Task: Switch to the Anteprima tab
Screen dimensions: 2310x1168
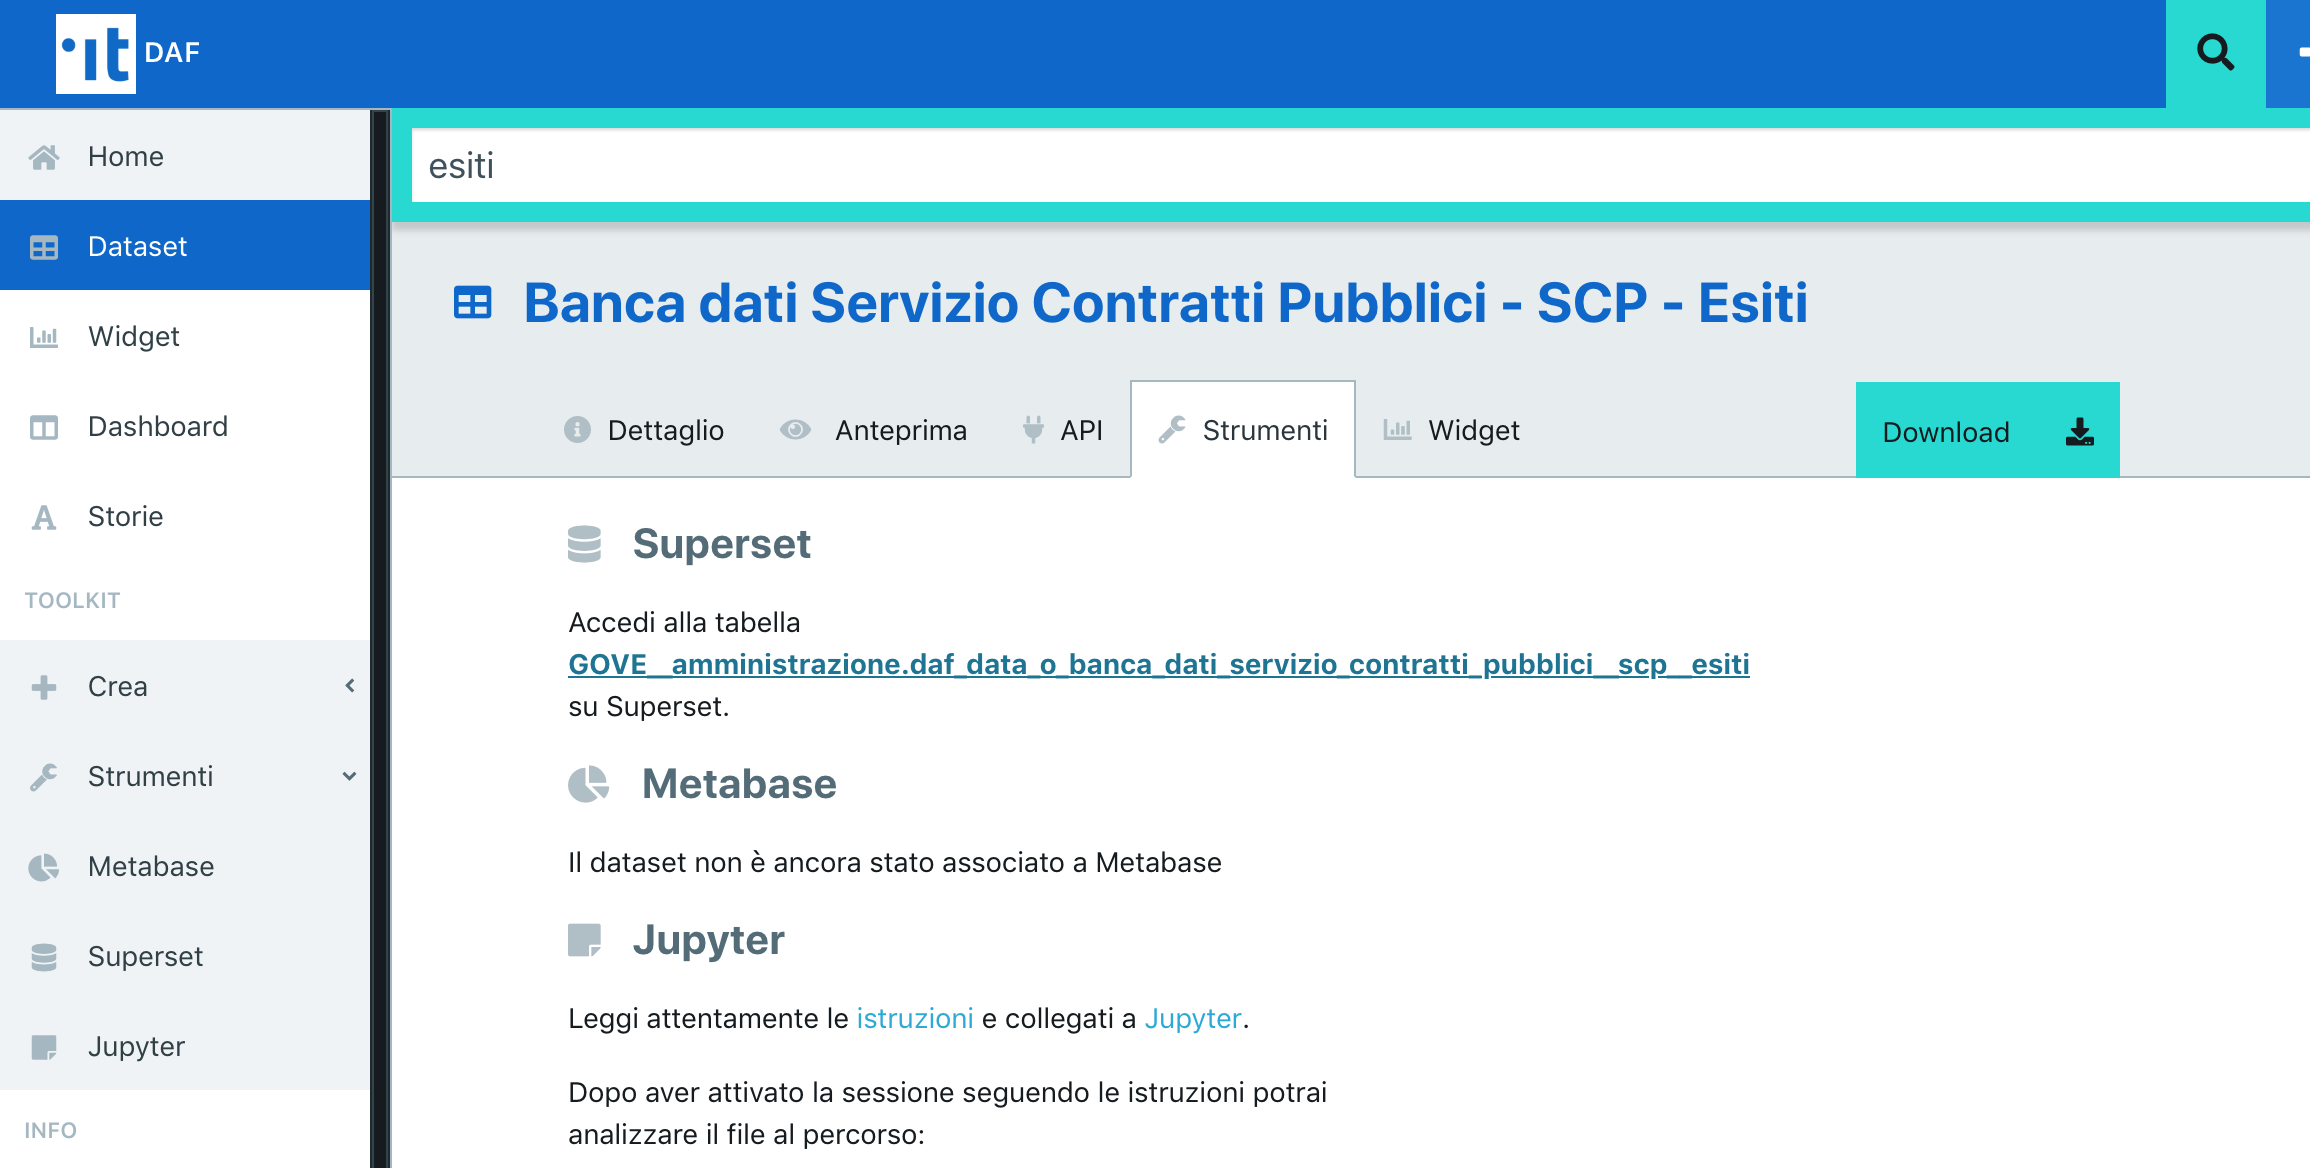Action: [x=873, y=430]
